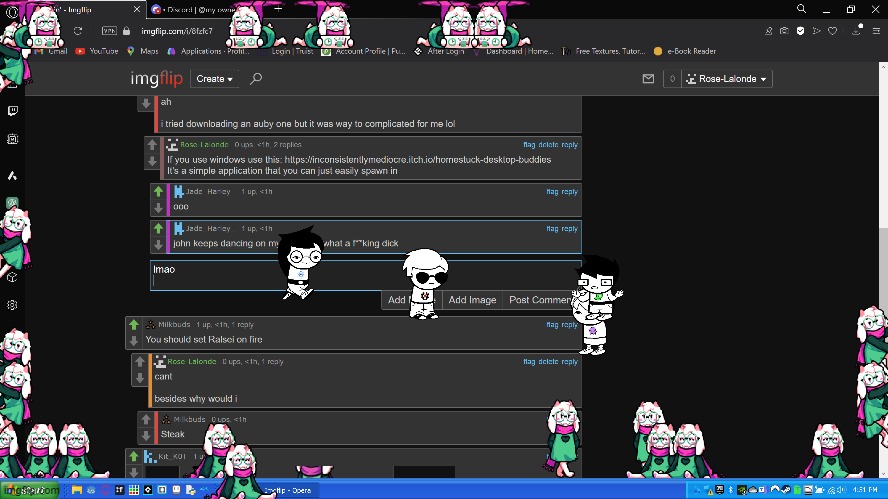Image resolution: width=888 pixels, height=499 pixels.
Task: Click the Add Image button
Action: [x=472, y=300]
